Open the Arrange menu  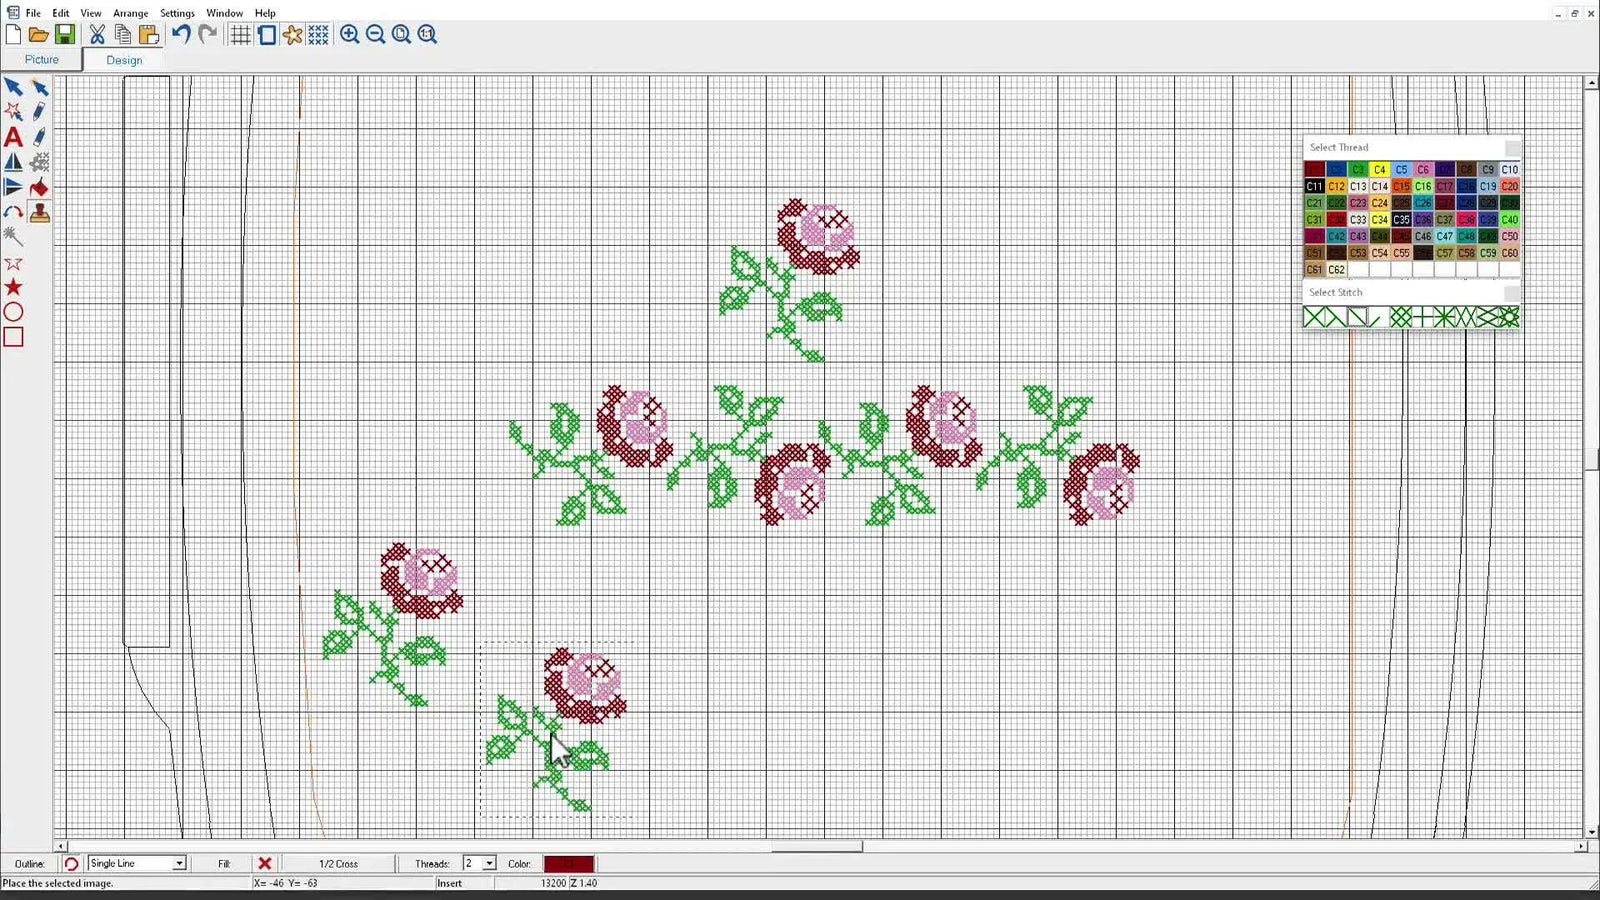(130, 13)
